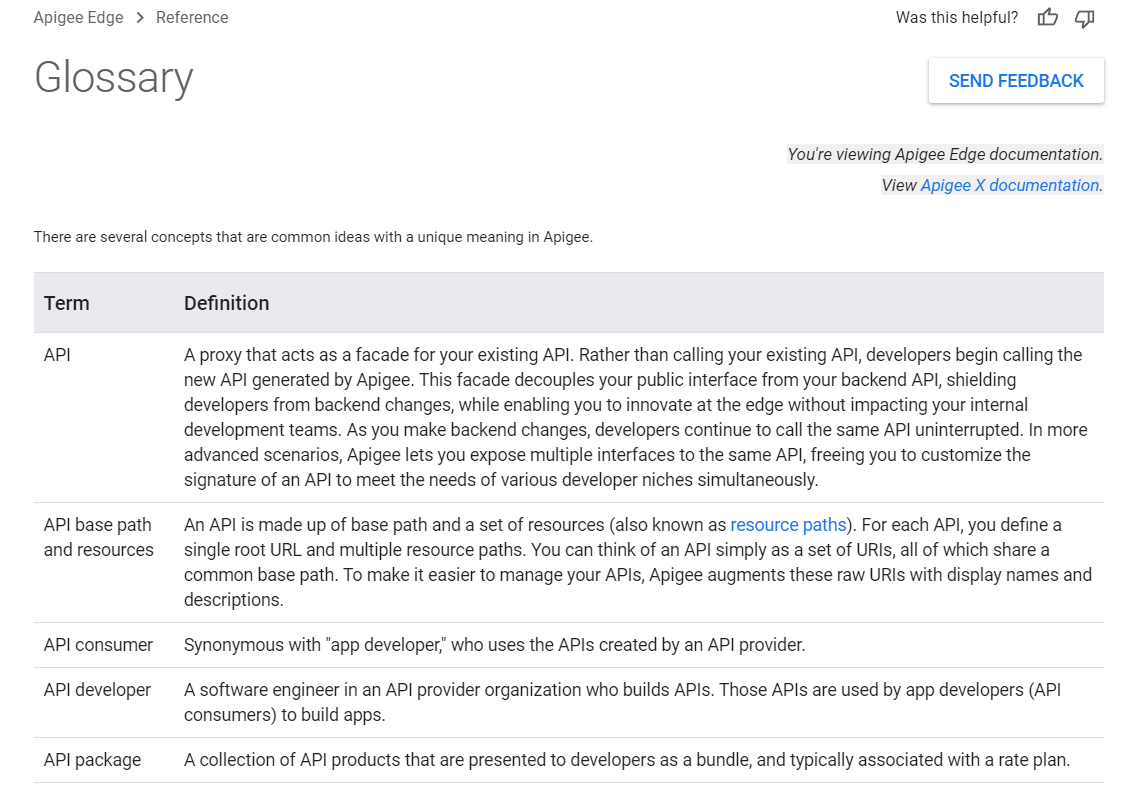The image size is (1129, 793).
Task: Click the API consumer definition text
Action: pos(495,645)
